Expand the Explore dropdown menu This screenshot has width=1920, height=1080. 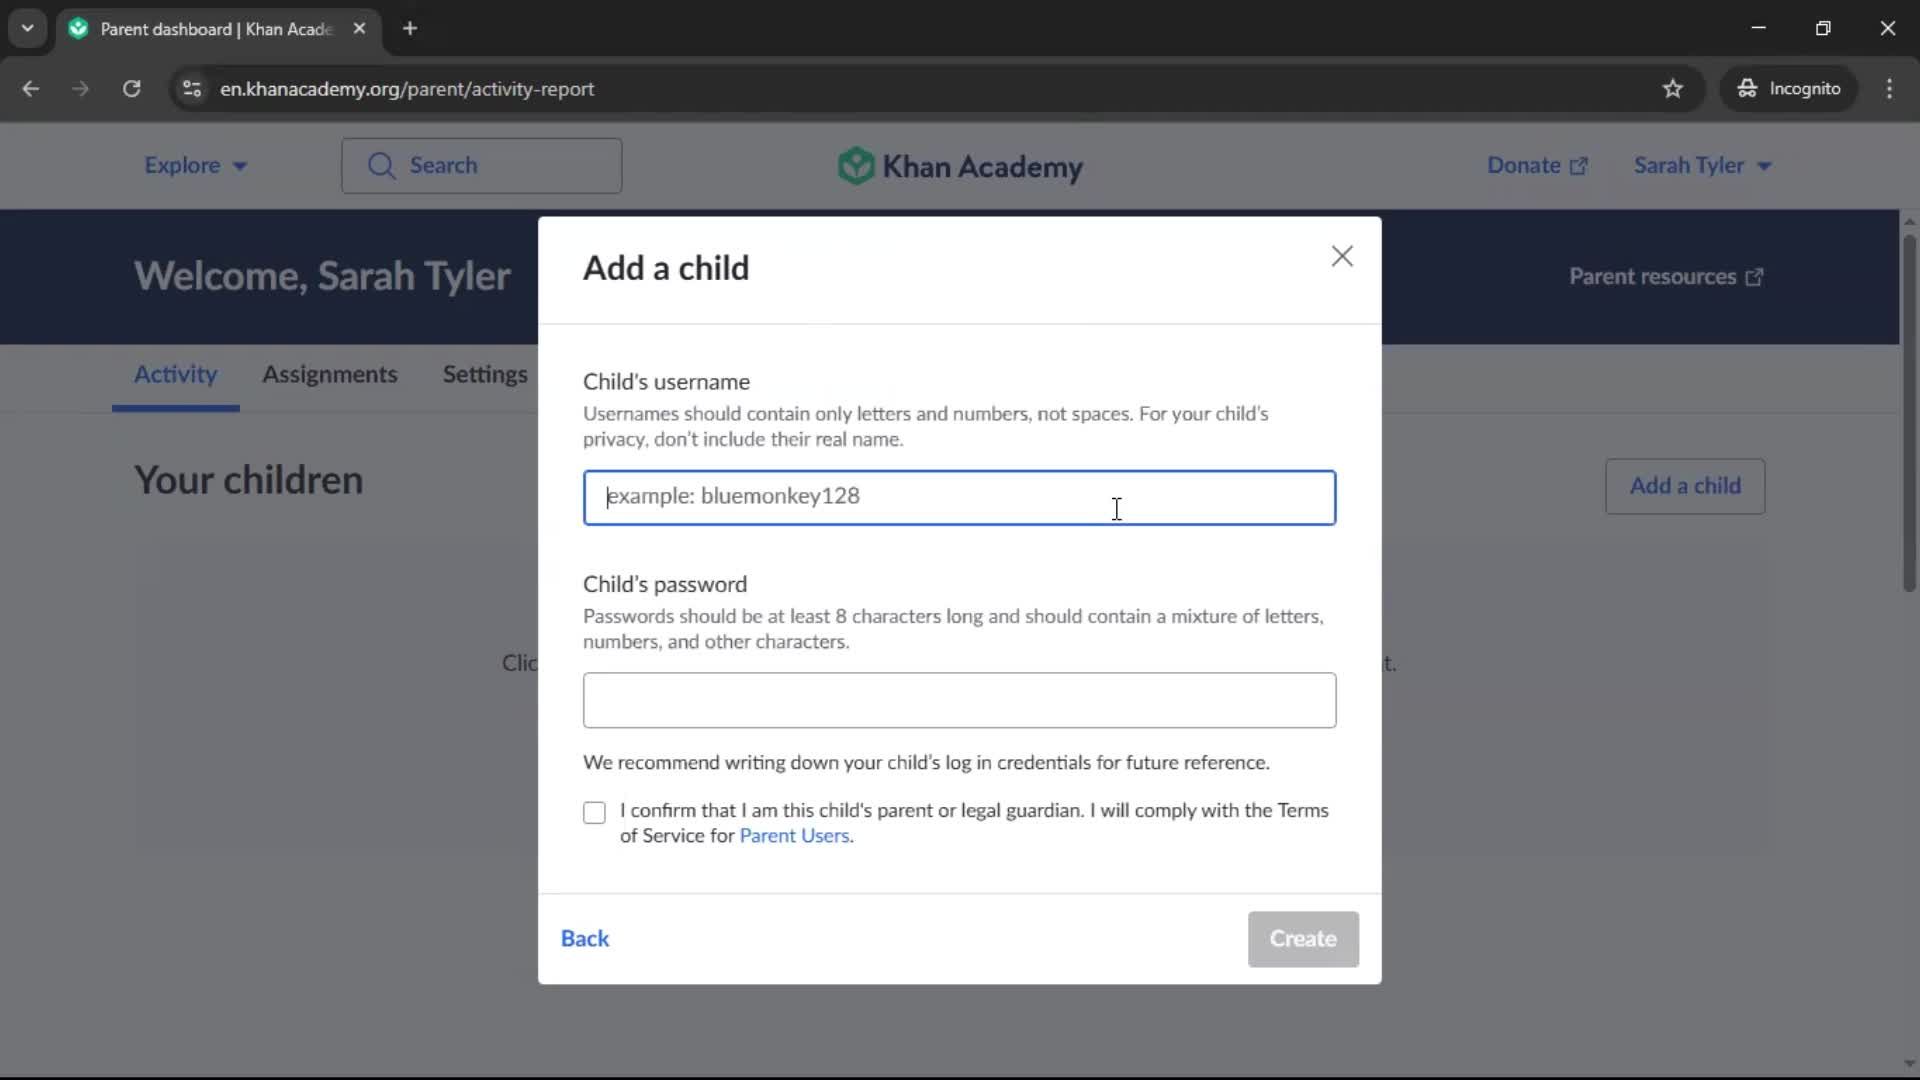195,165
